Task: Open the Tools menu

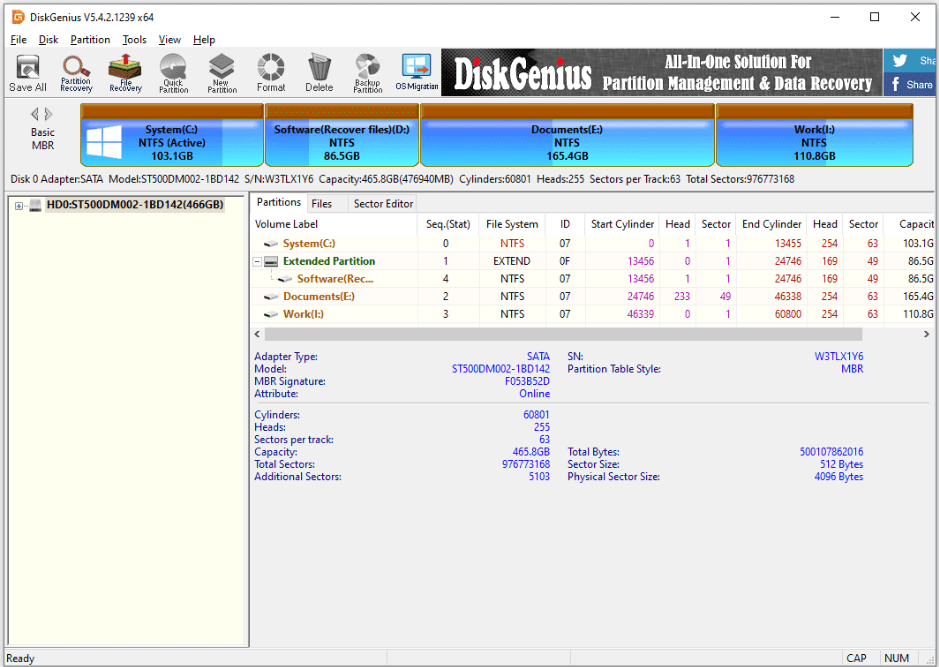Action: click(134, 40)
